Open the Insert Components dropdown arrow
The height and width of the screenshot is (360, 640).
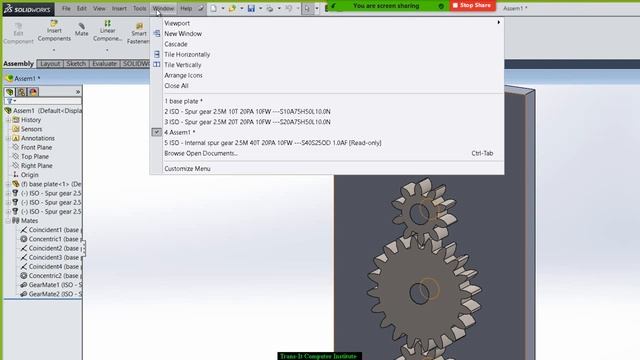pos(54,50)
